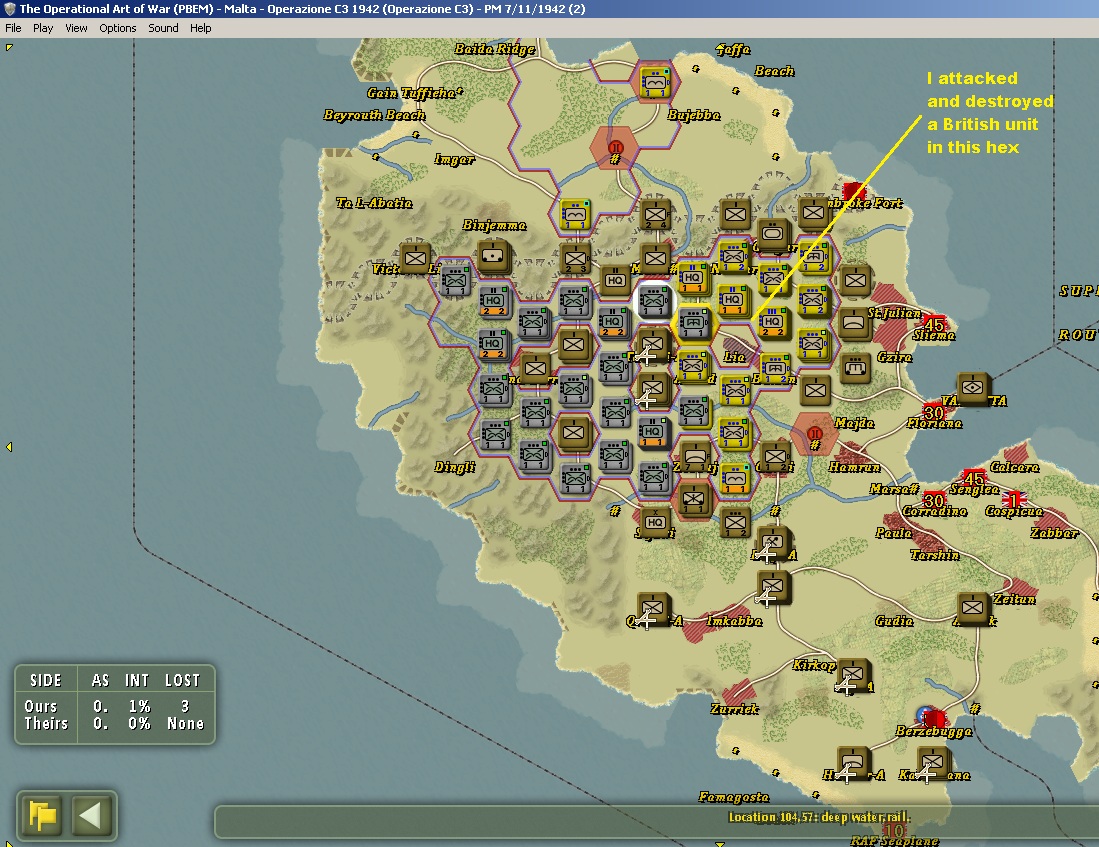
Task: Select the brown infantry counter near Zeitun
Action: (973, 607)
